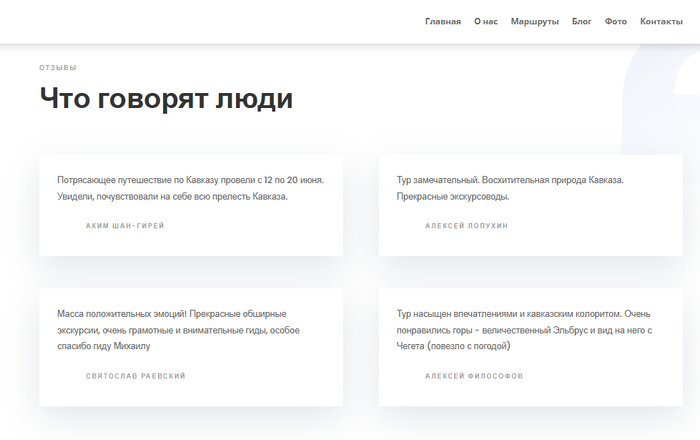Open the Главная menu item

442,21
